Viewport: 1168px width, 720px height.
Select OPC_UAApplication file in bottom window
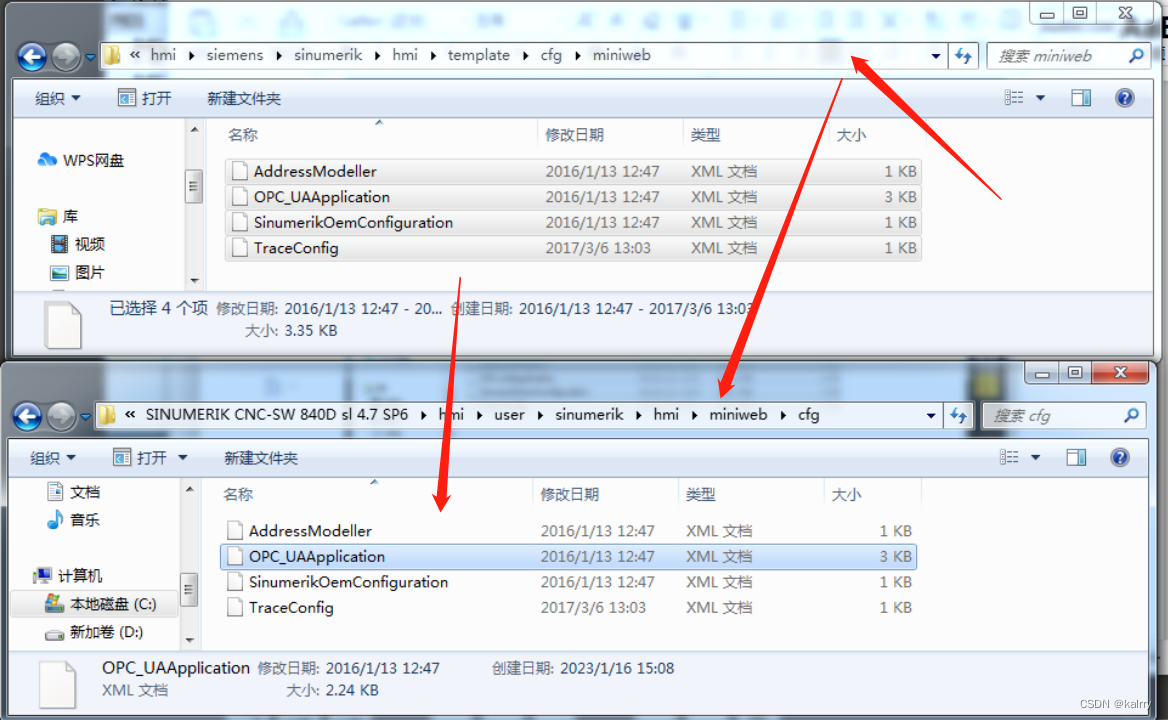(568, 556)
